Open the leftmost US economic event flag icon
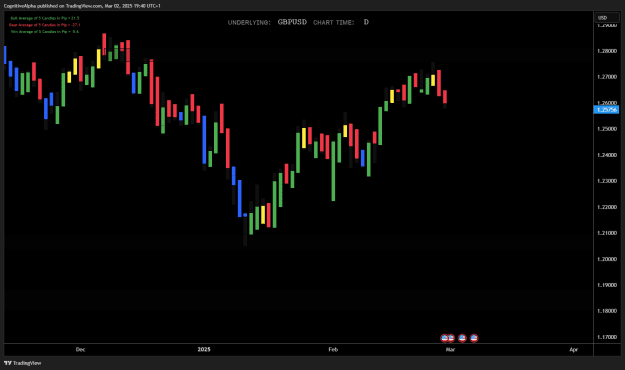Screen dimensions: 625x370 click(444, 338)
